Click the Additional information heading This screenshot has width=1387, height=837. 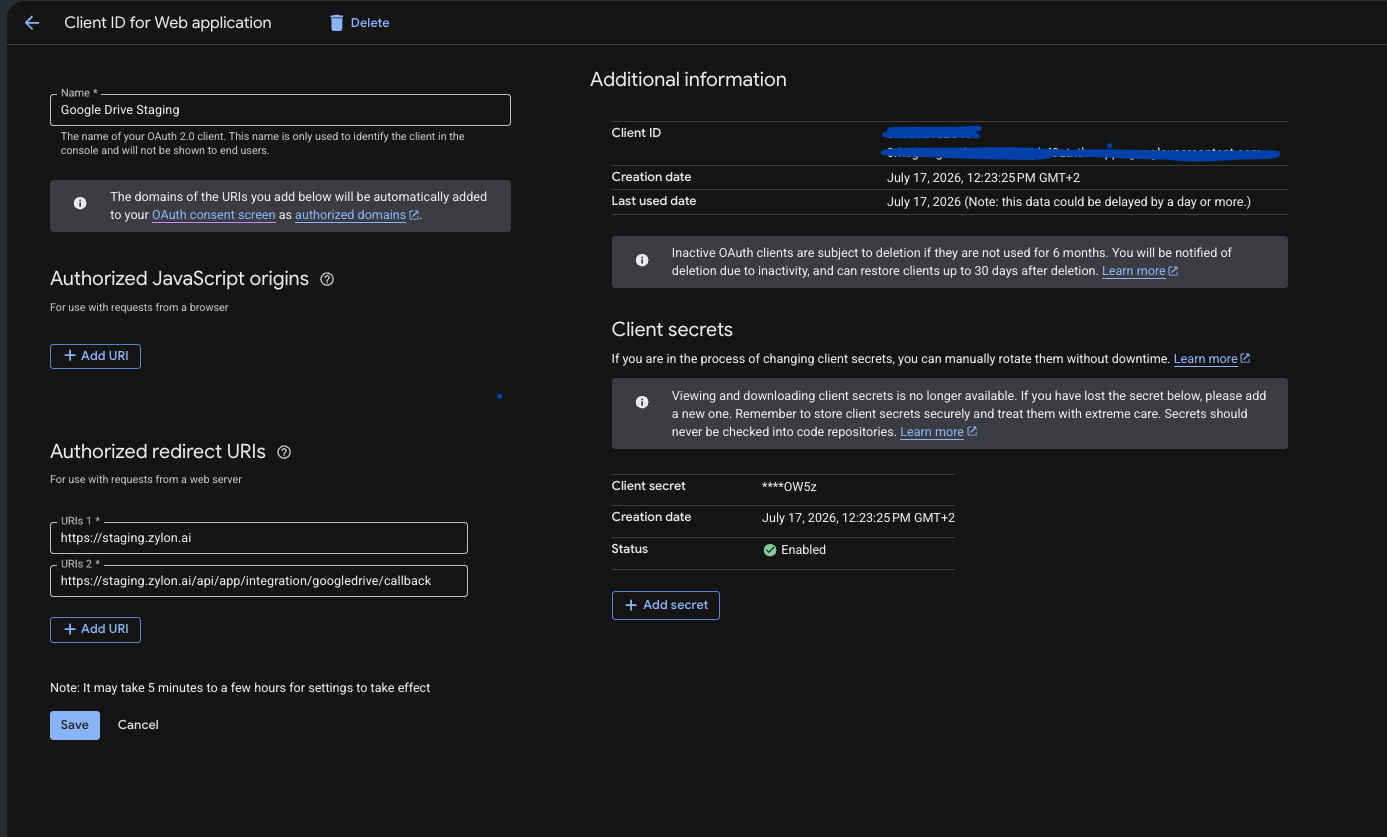pyautogui.click(x=688, y=80)
